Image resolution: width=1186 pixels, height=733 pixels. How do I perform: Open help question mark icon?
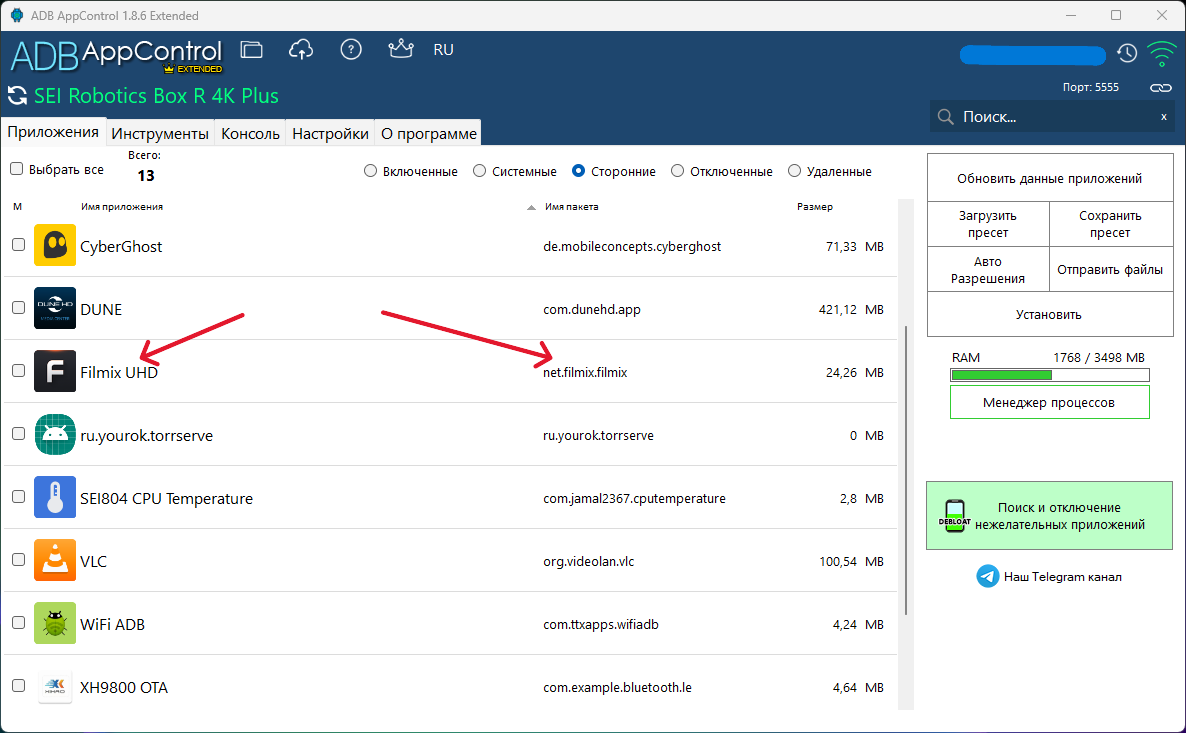(x=351, y=50)
